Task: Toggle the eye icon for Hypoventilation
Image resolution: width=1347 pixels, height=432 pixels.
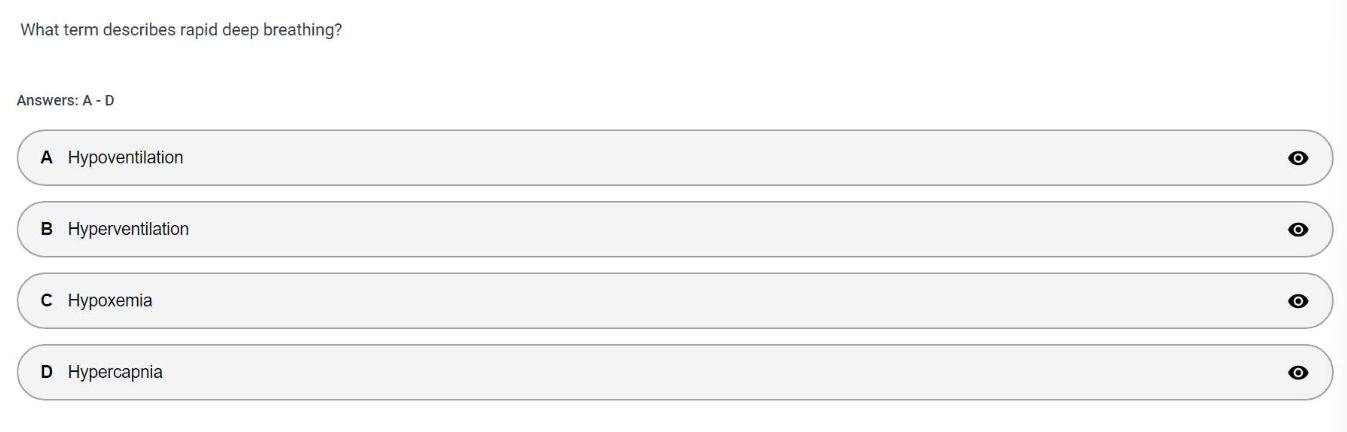Action: click(1298, 158)
